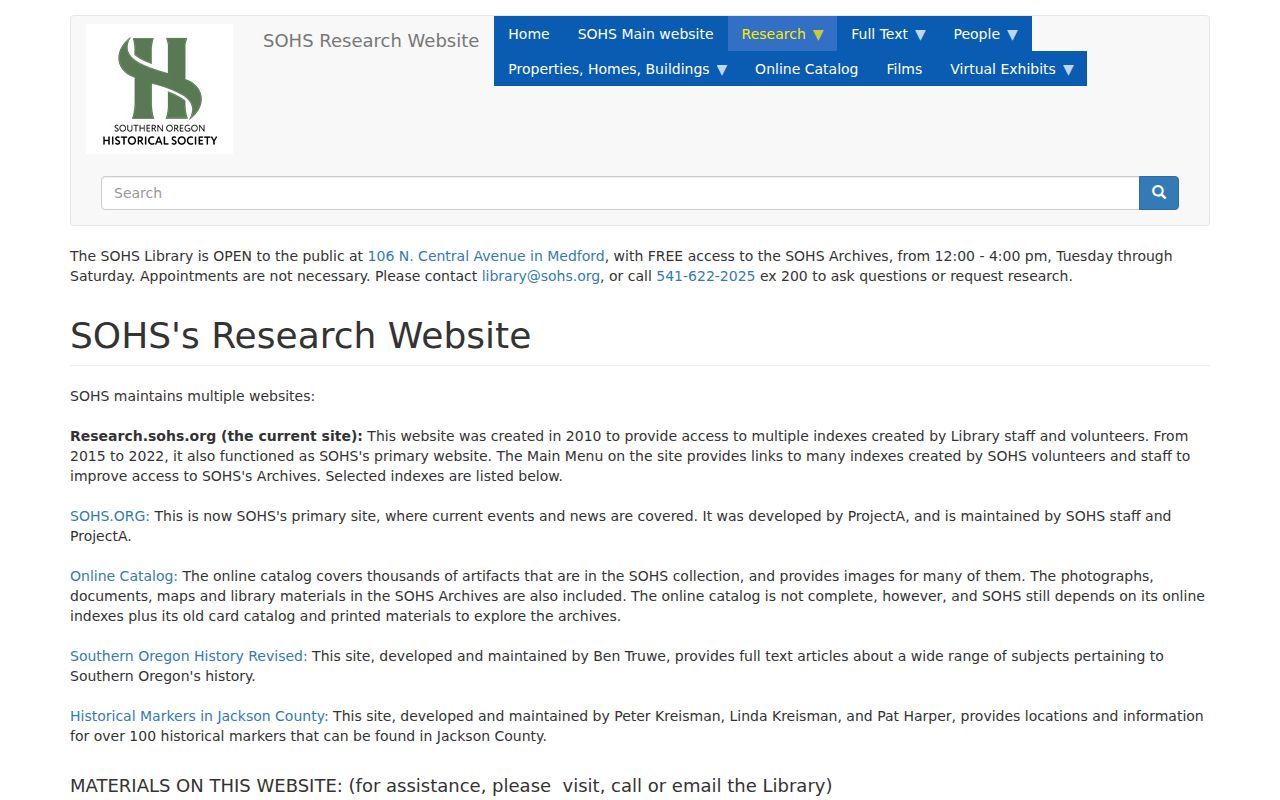
Task: Open the Films menu item
Action: point(904,69)
